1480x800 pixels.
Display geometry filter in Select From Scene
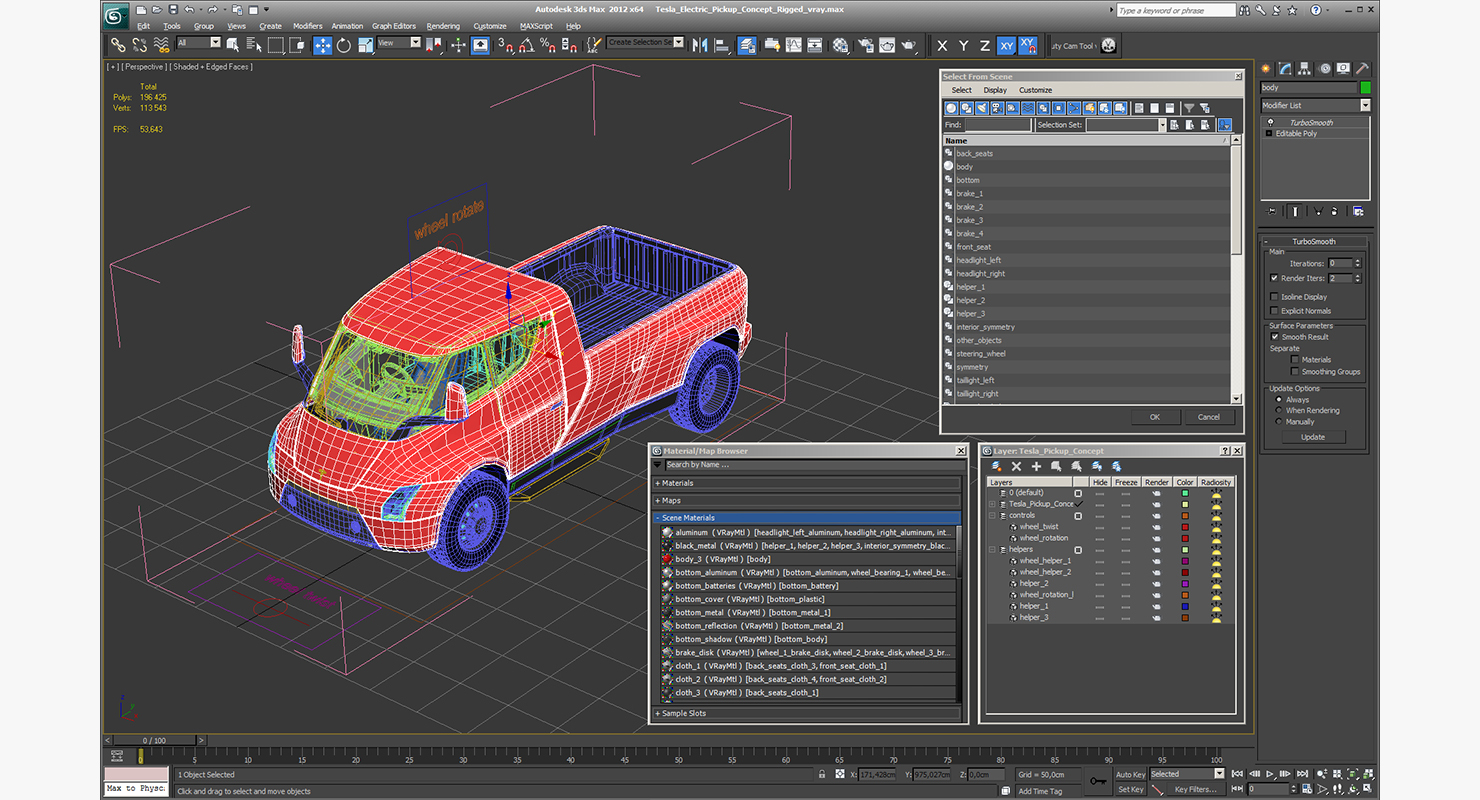(x=952, y=108)
